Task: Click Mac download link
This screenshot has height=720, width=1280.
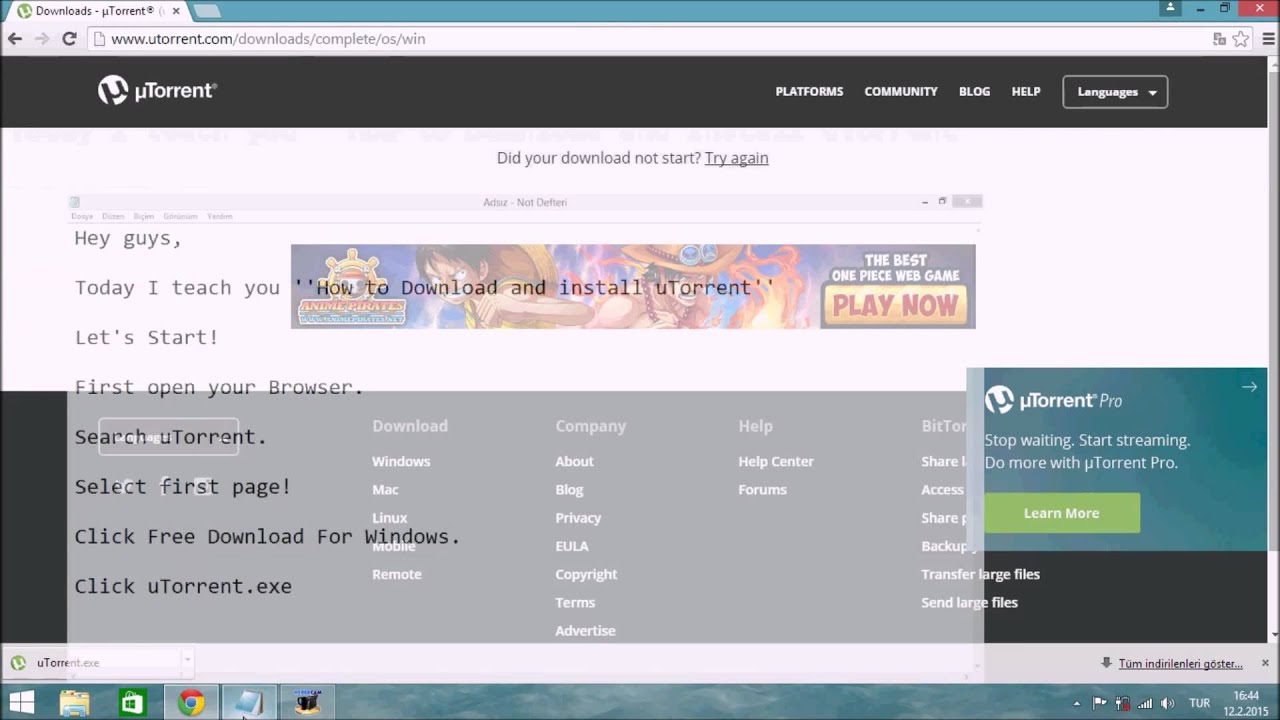Action: [x=385, y=489]
